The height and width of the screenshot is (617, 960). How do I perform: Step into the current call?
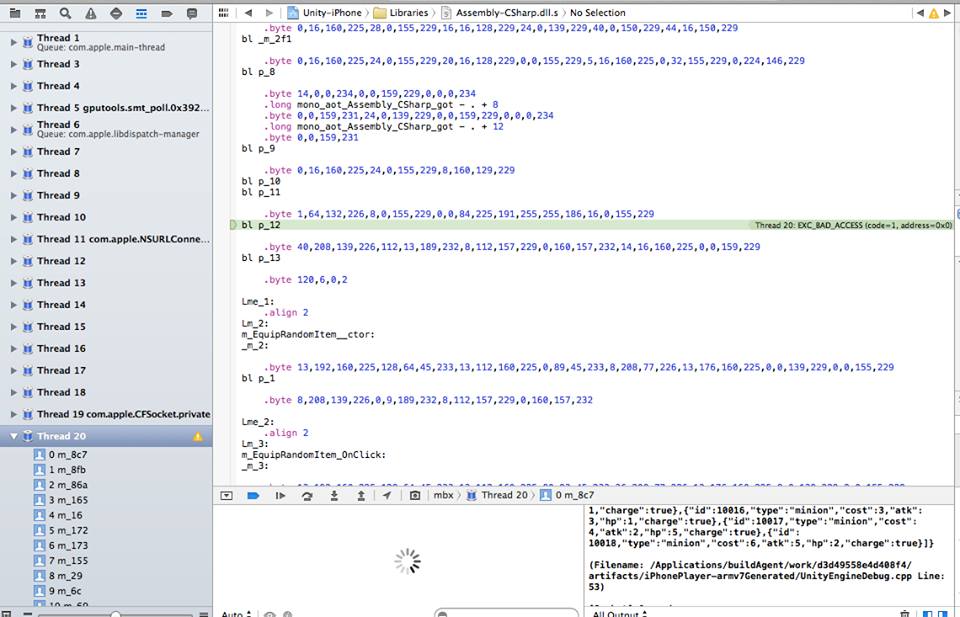click(x=334, y=495)
